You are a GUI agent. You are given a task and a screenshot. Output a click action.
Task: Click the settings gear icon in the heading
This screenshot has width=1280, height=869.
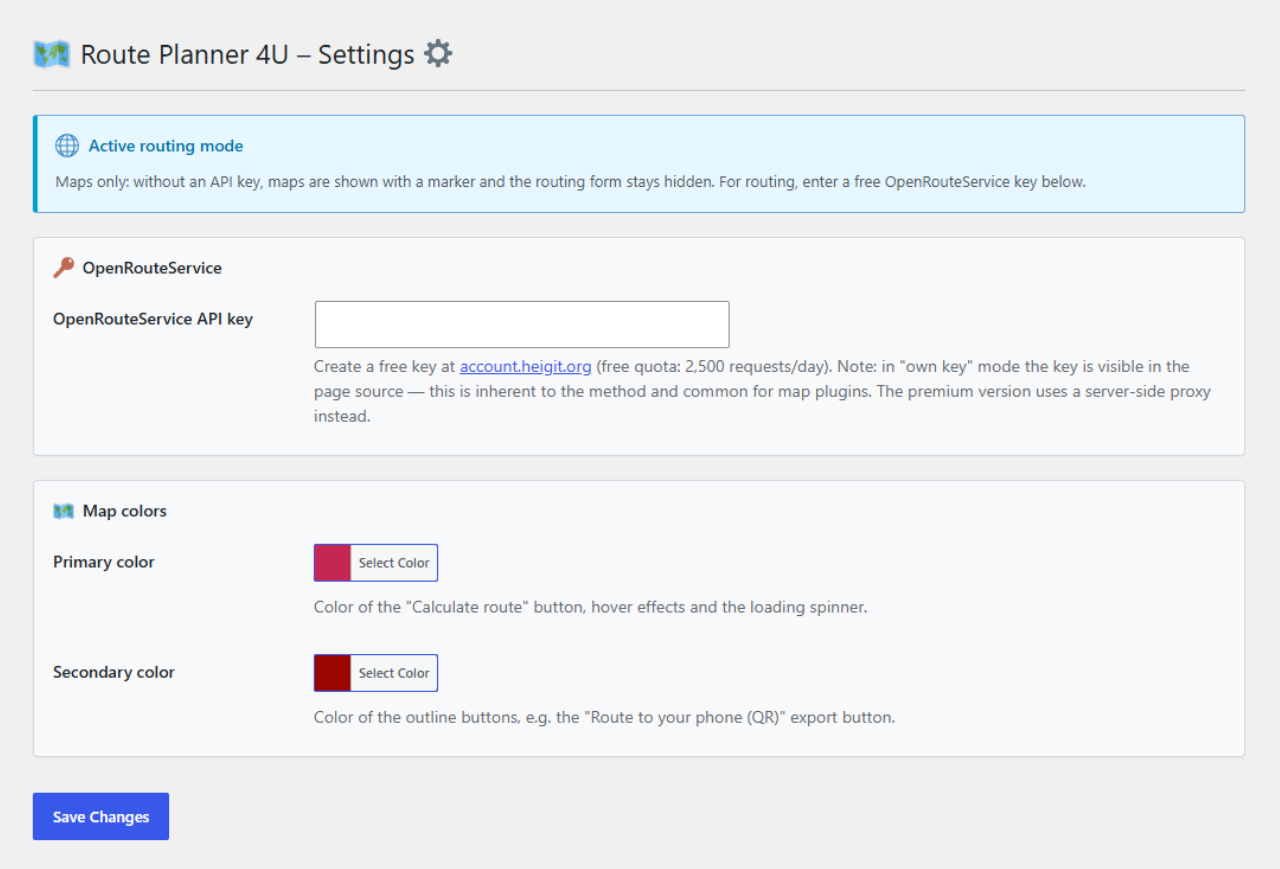pos(438,53)
